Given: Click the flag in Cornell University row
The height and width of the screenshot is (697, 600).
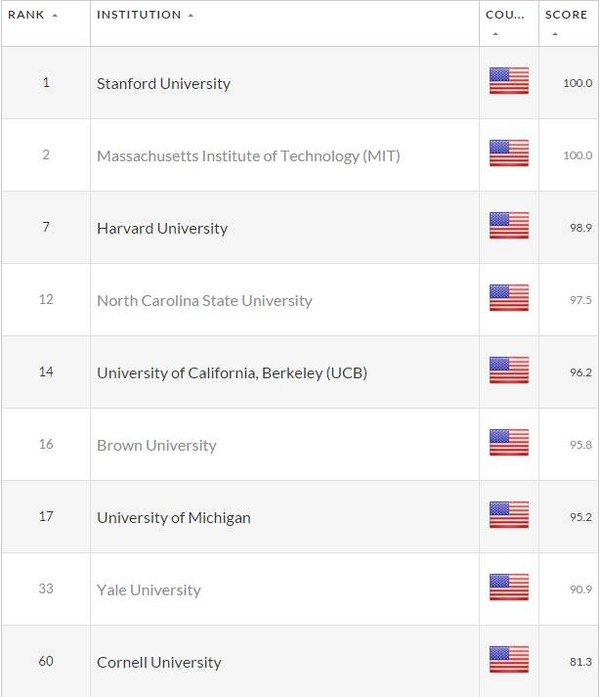Looking at the screenshot, I should (x=509, y=660).
